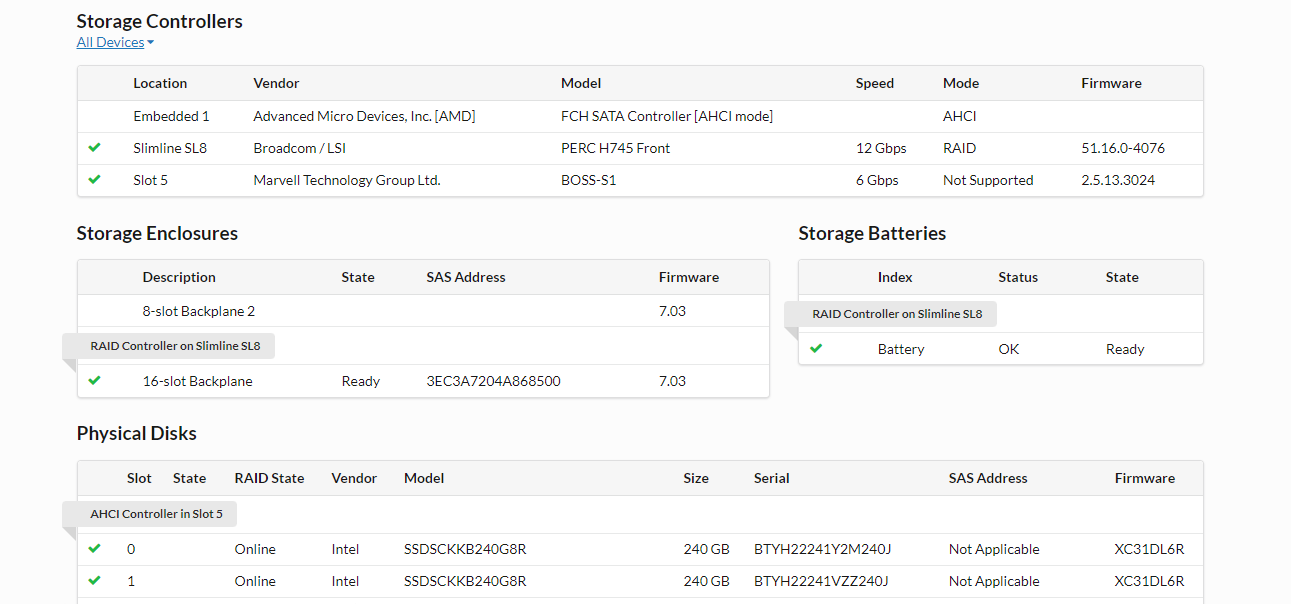Click green checkmark for physical disk slot 1
The width and height of the screenshot is (1291, 604).
[94, 581]
